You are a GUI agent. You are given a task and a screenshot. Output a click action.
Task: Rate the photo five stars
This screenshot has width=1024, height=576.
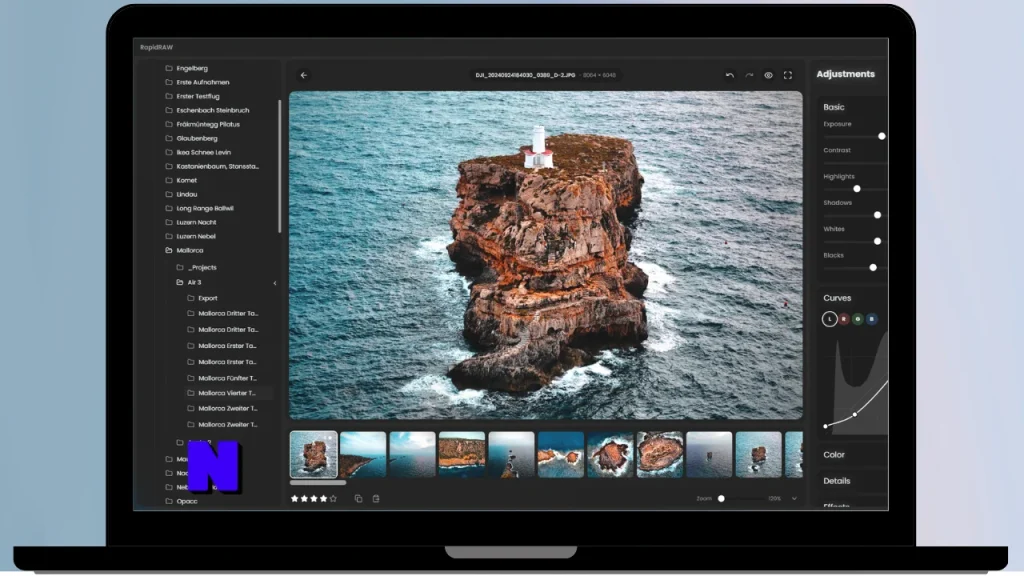coord(333,498)
